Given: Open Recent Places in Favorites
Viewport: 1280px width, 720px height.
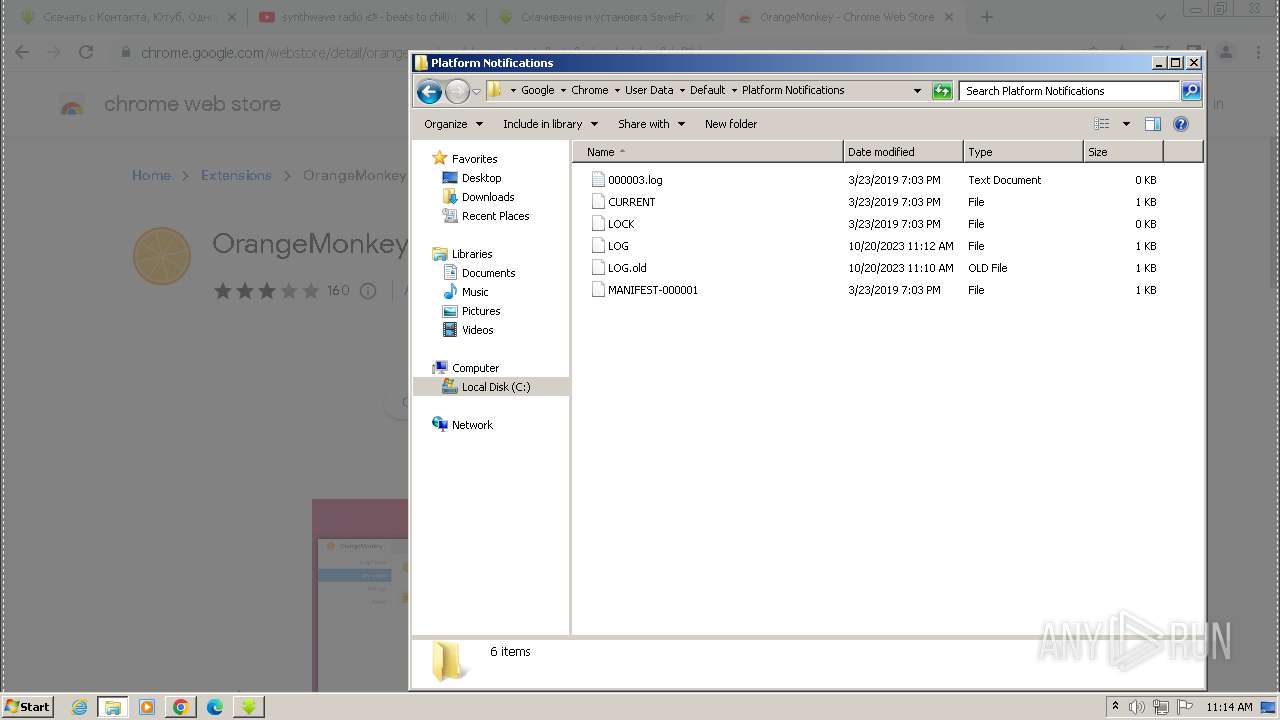Looking at the screenshot, I should coord(495,216).
